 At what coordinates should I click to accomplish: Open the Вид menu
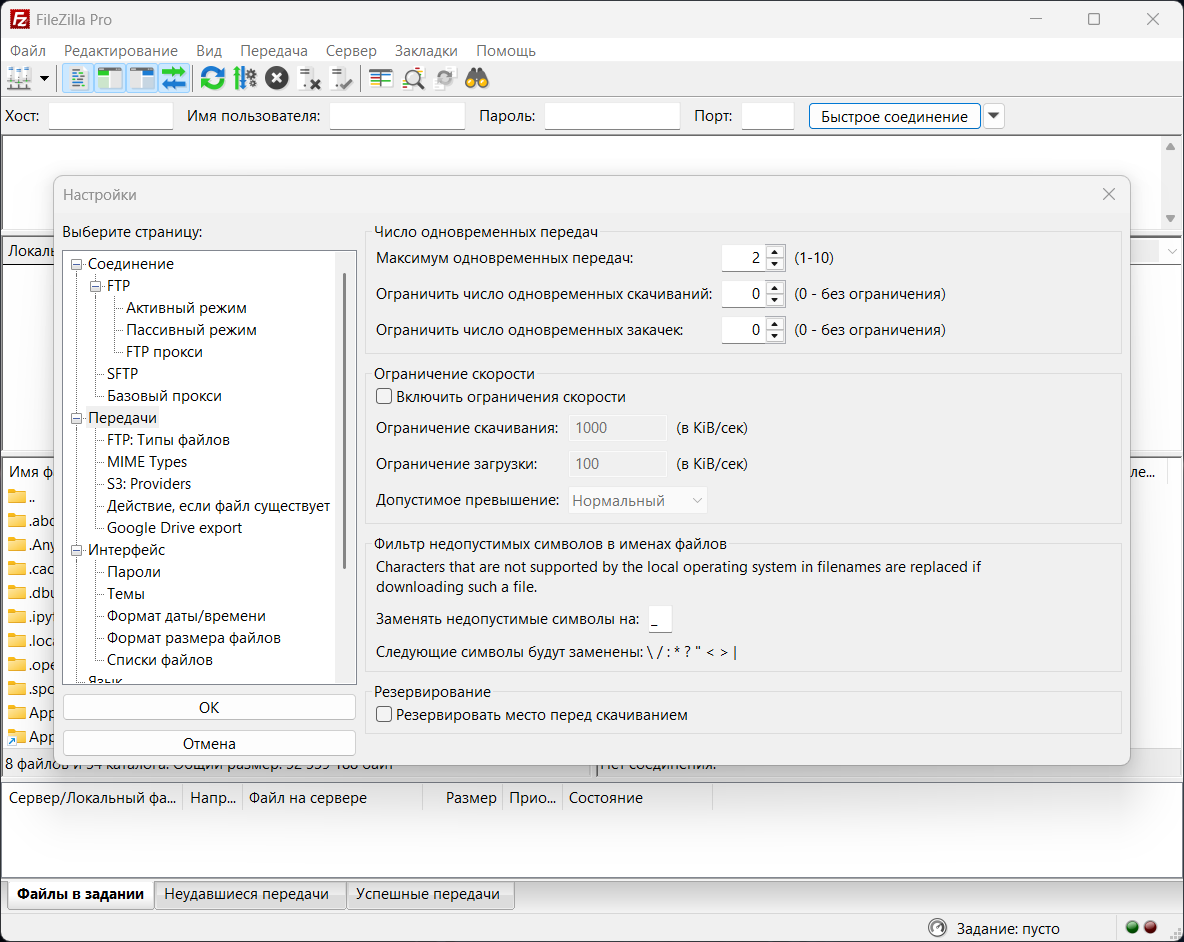(x=209, y=51)
